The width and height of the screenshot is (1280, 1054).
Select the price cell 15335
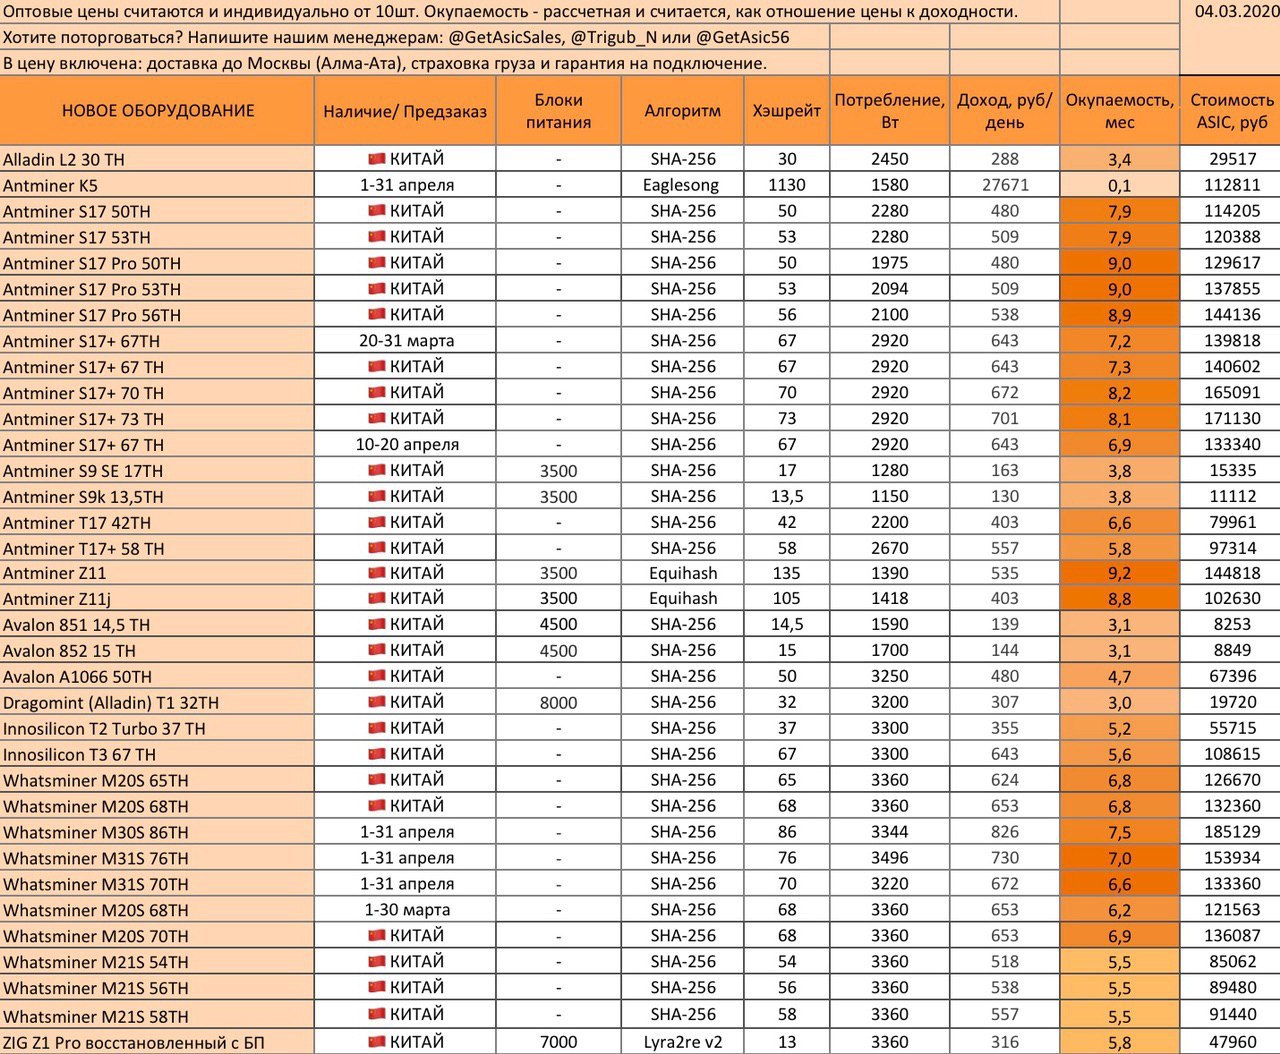click(x=1231, y=471)
